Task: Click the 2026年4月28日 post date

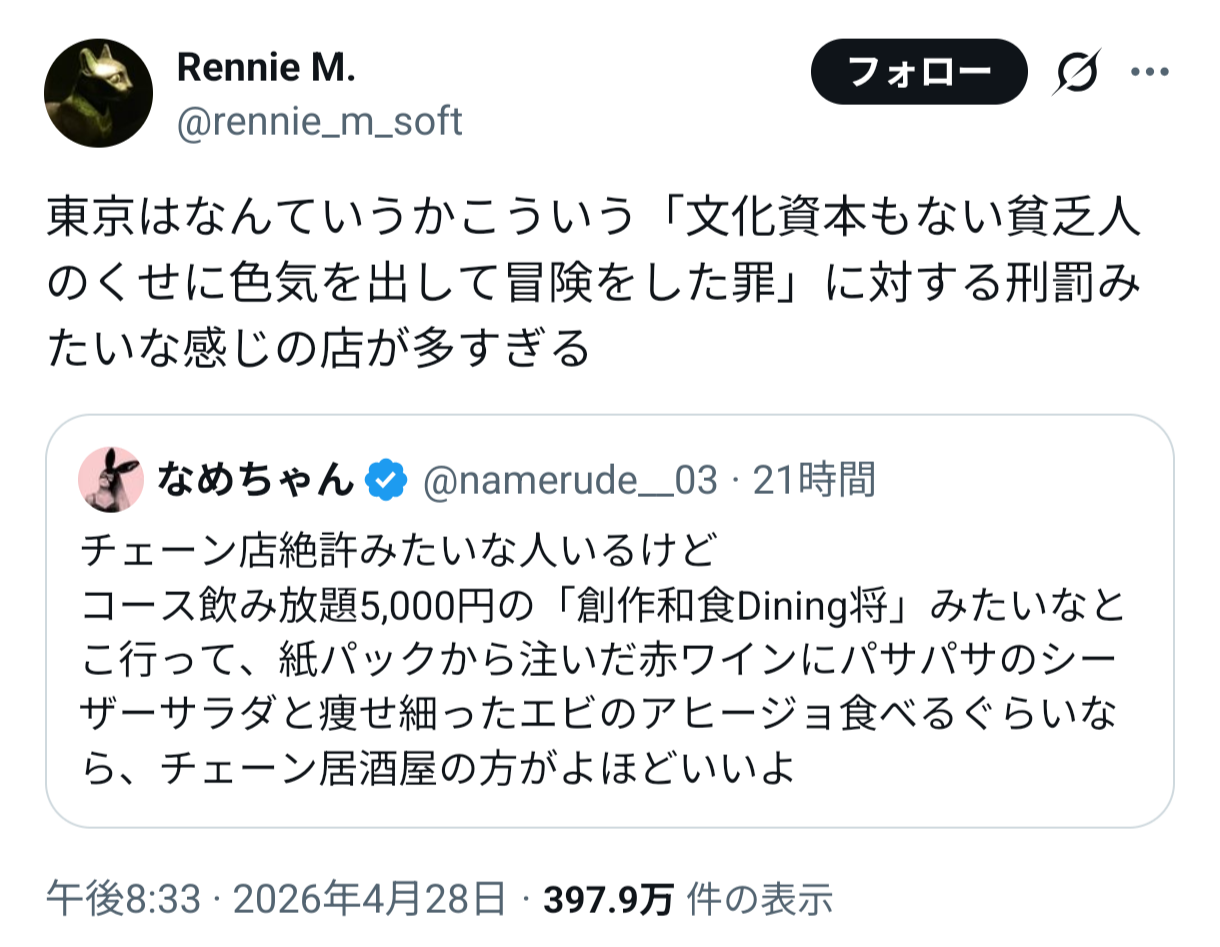Action: coord(370,899)
